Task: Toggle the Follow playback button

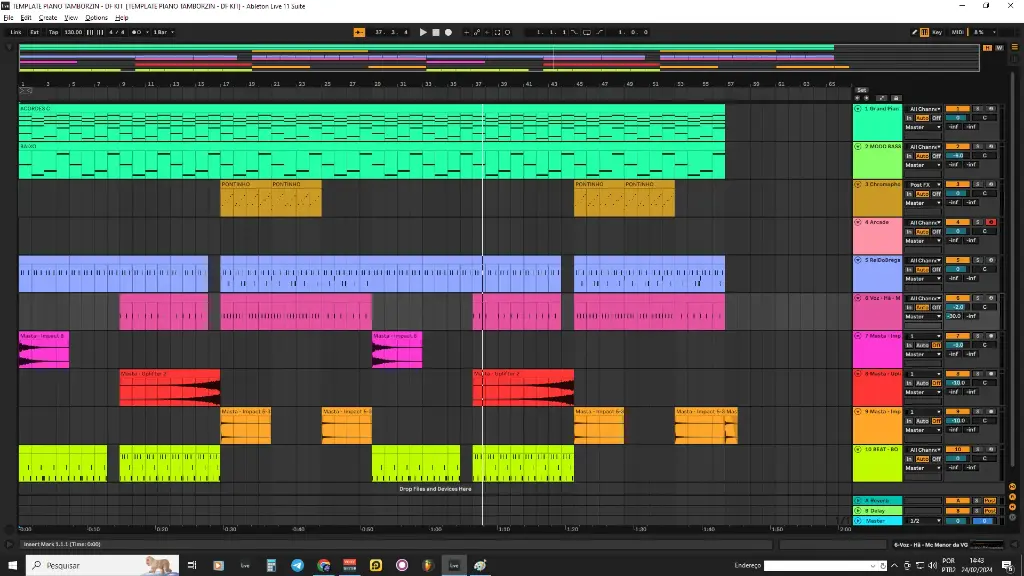Action: (x=359, y=32)
